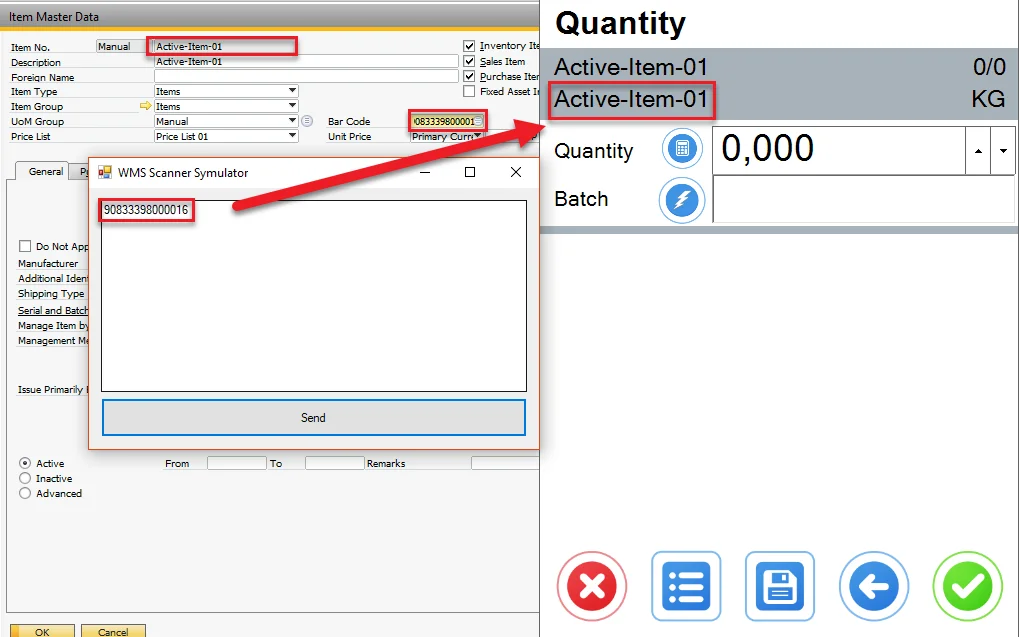Viewport: 1019px width, 637px height.
Task: Increase quantity with the up arrow
Action: pos(977,151)
